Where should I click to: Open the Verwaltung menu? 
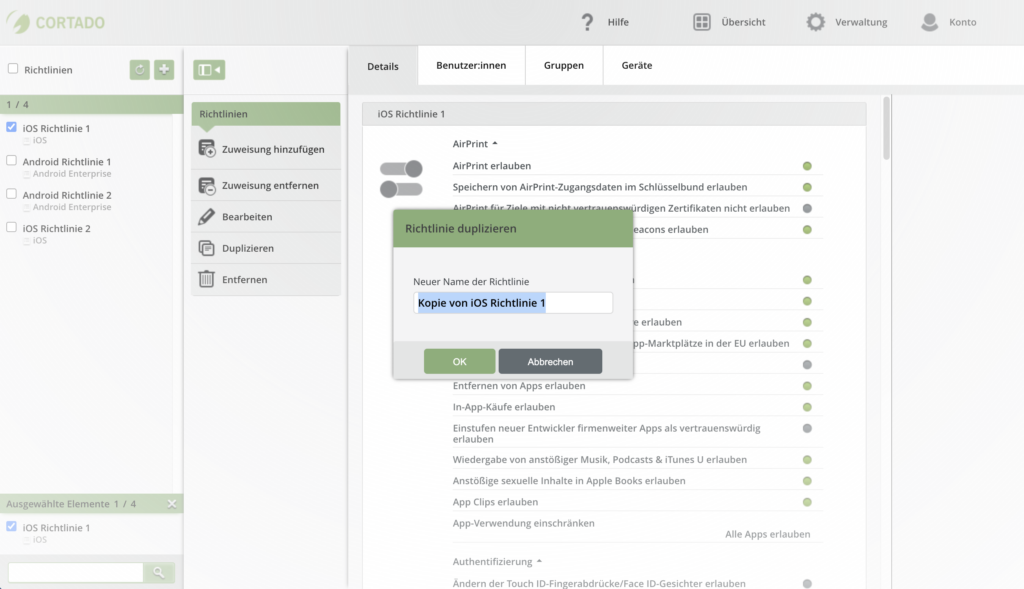[861, 22]
